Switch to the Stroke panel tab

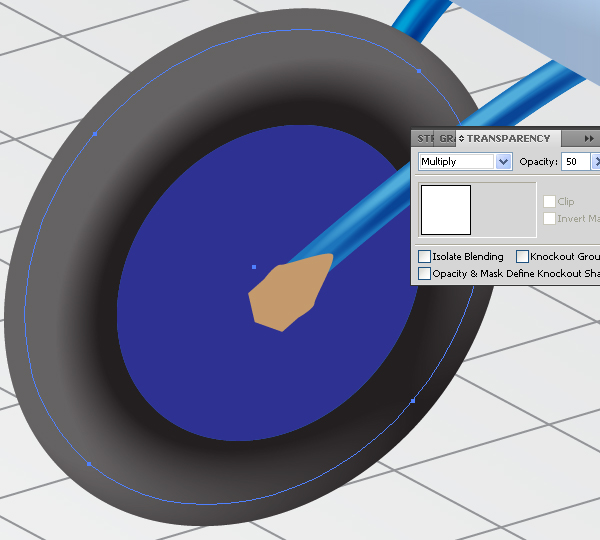pyautogui.click(x=424, y=139)
